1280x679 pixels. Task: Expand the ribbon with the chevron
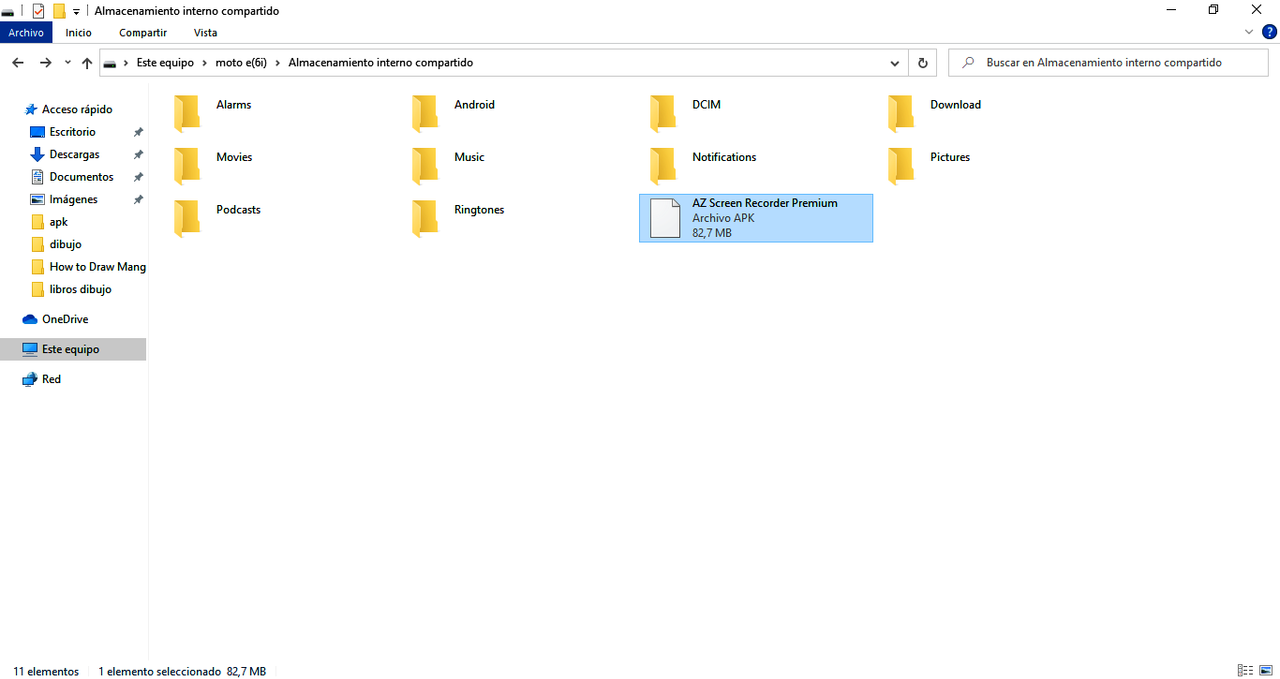pyautogui.click(x=1249, y=32)
